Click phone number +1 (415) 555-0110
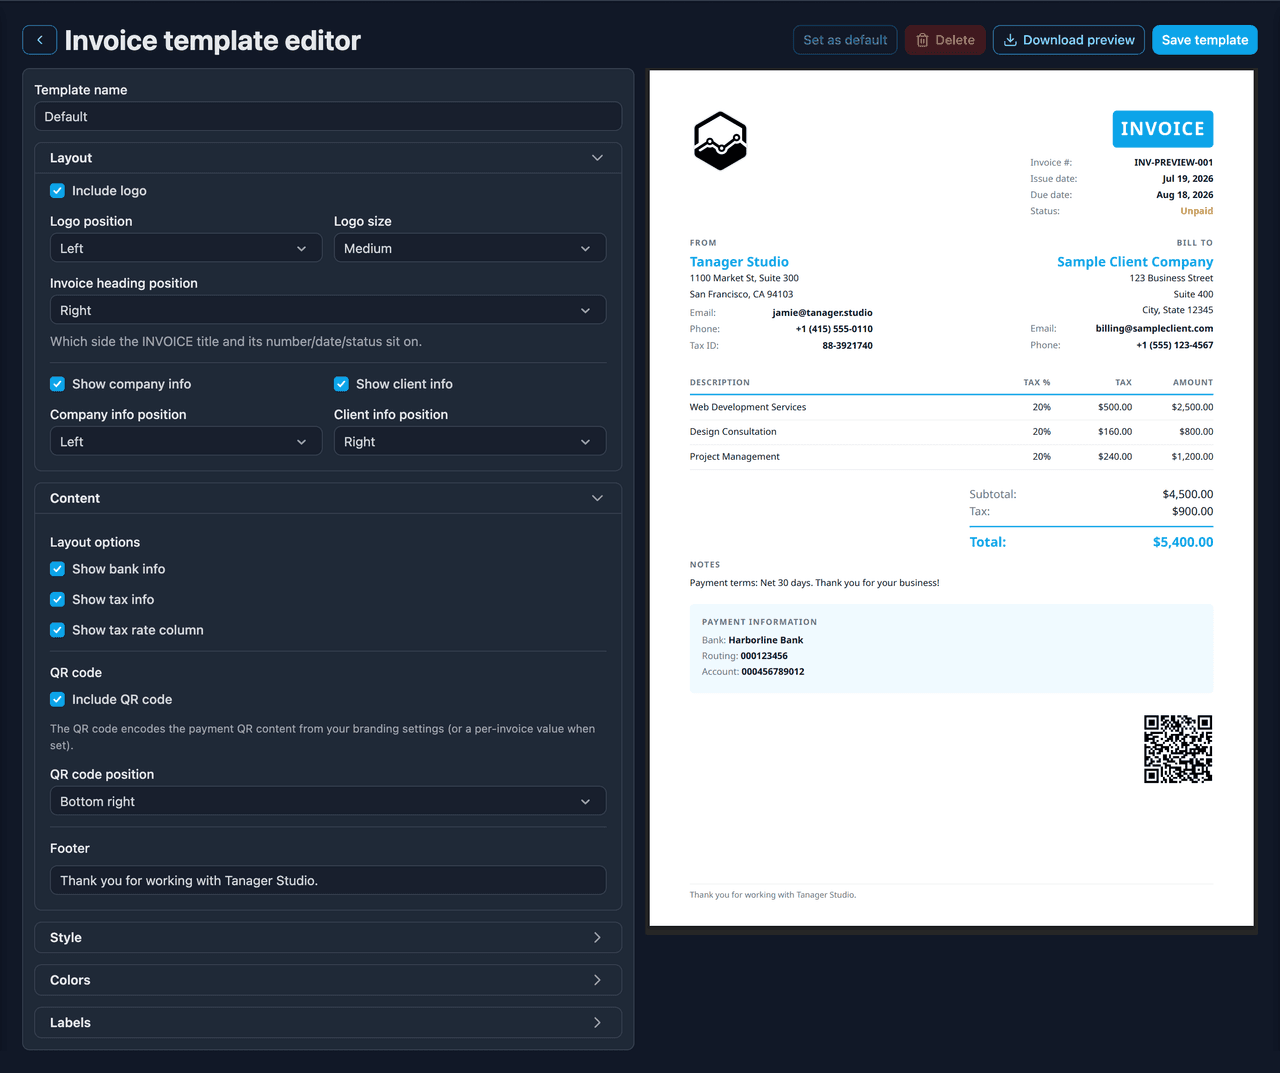The height and width of the screenshot is (1073, 1280). click(x=834, y=329)
